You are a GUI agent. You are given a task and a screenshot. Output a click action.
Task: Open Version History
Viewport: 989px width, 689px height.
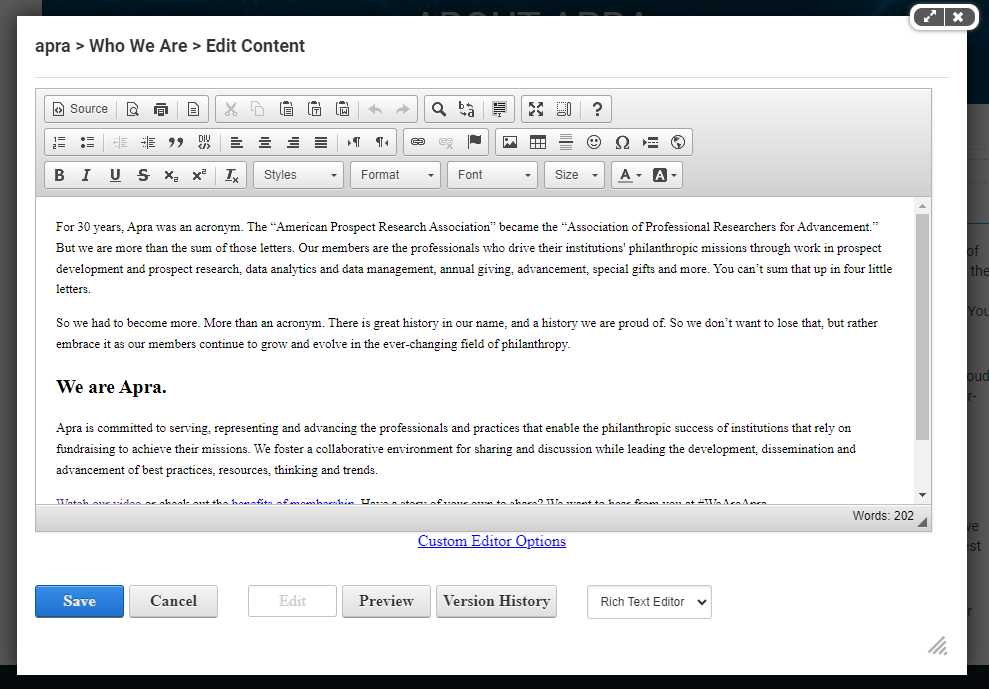[x=496, y=601]
